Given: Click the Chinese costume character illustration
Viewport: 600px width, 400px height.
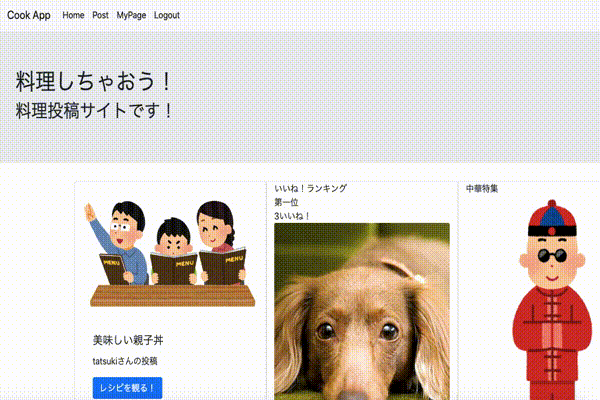Looking at the screenshot, I should coord(552,299).
